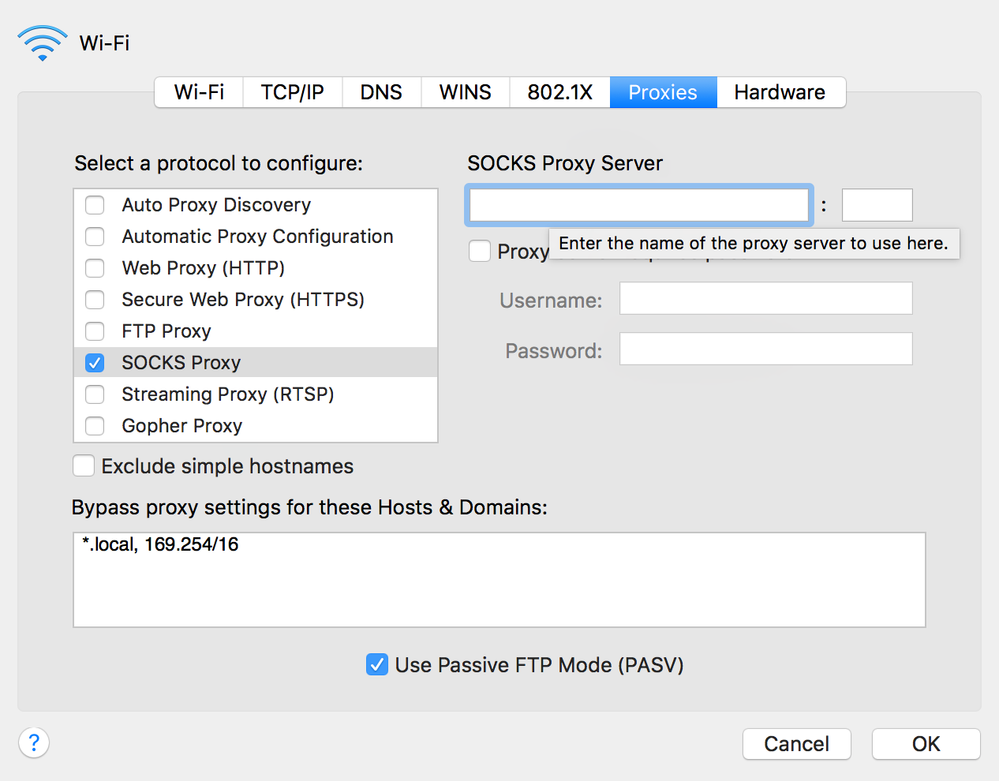Tick Secure Web Proxy (HTTPS) checkbox
Screen dimensions: 999x781
pyautogui.click(x=95, y=300)
